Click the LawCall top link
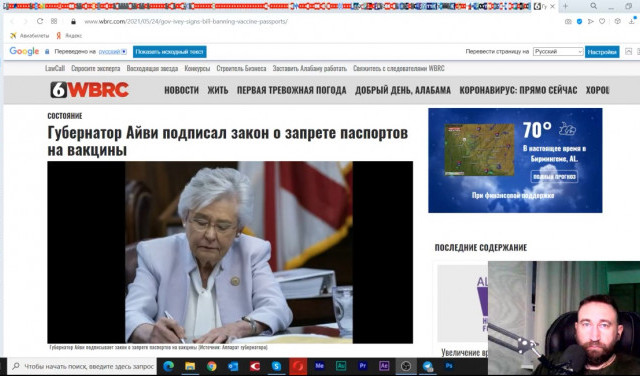The height and width of the screenshot is (376, 640). [x=55, y=69]
